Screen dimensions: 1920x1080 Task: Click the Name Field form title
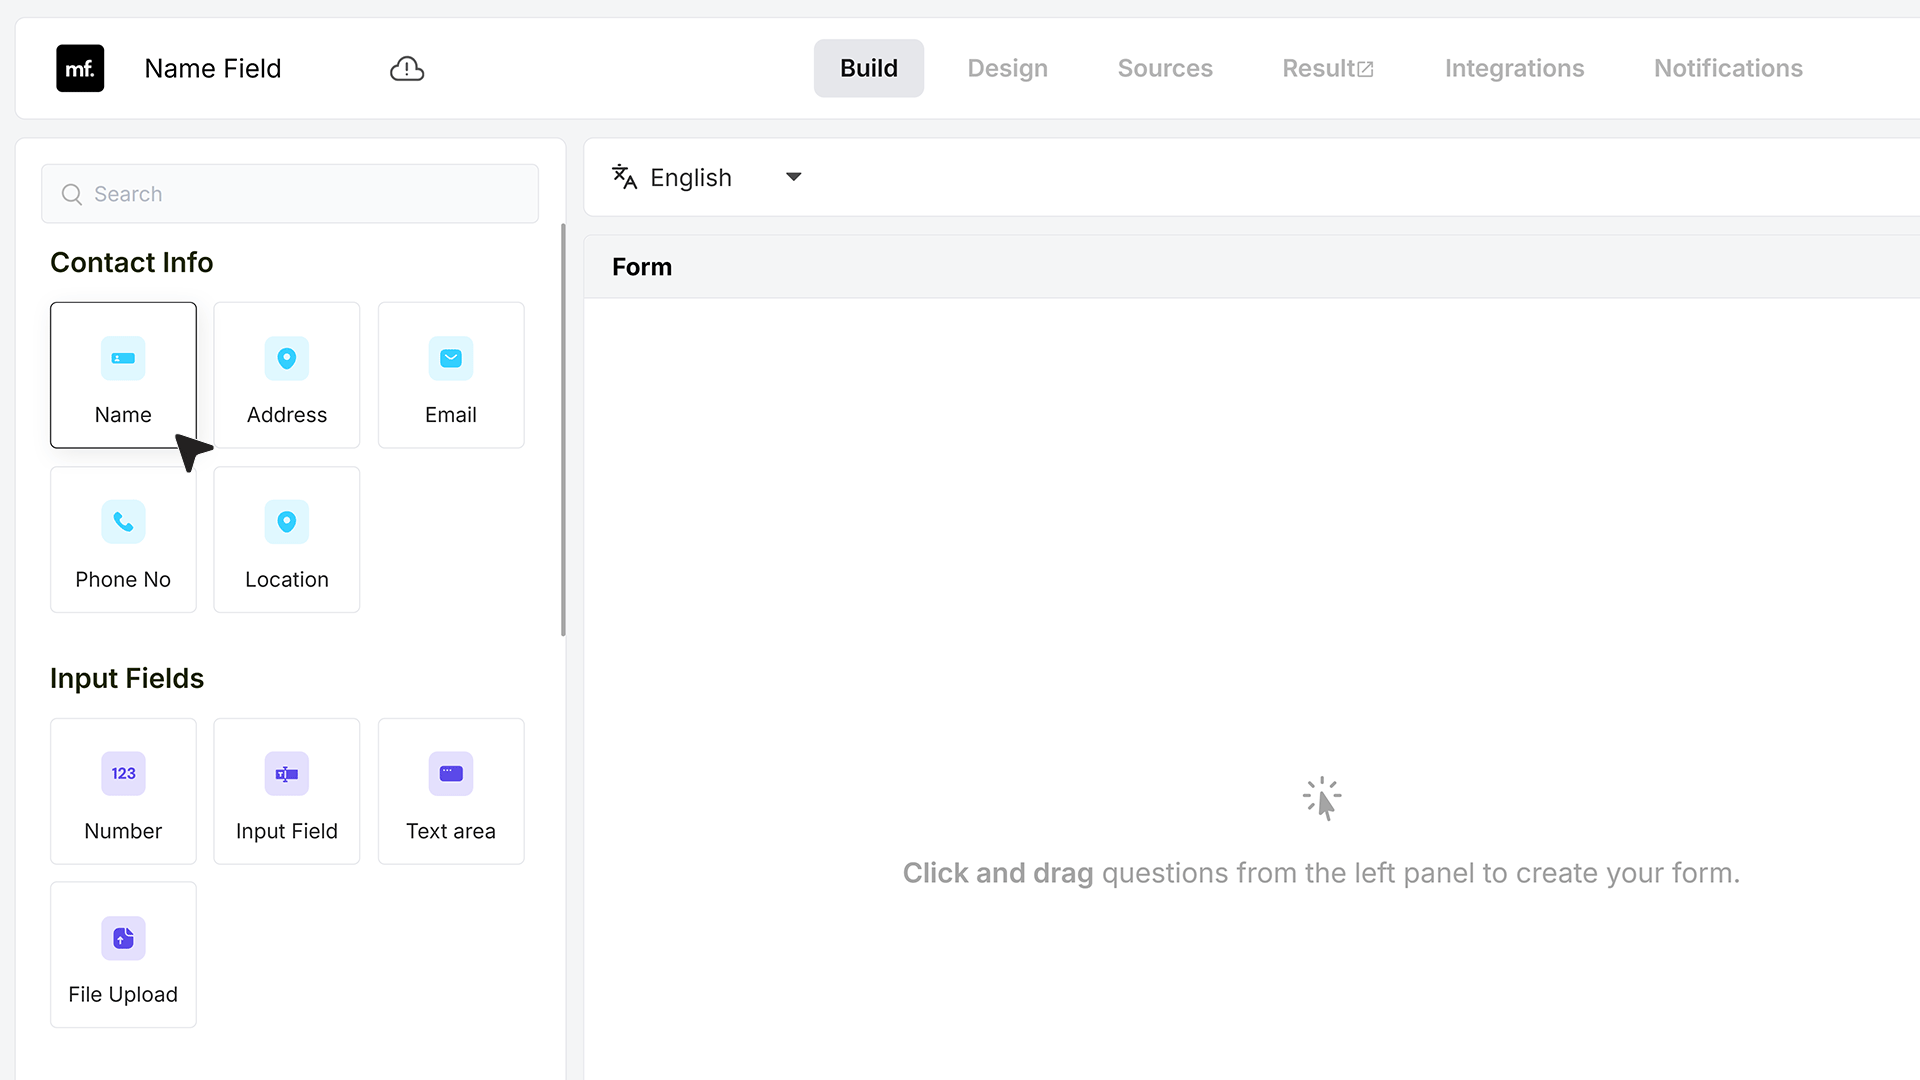tap(213, 68)
